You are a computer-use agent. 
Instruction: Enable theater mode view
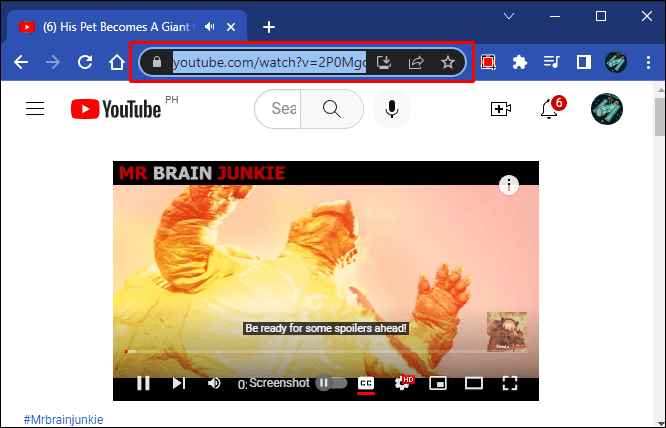click(x=474, y=383)
